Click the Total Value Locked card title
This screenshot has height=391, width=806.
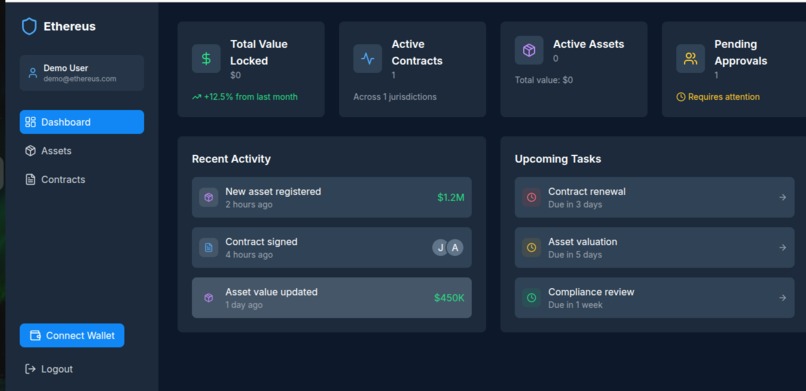point(259,52)
